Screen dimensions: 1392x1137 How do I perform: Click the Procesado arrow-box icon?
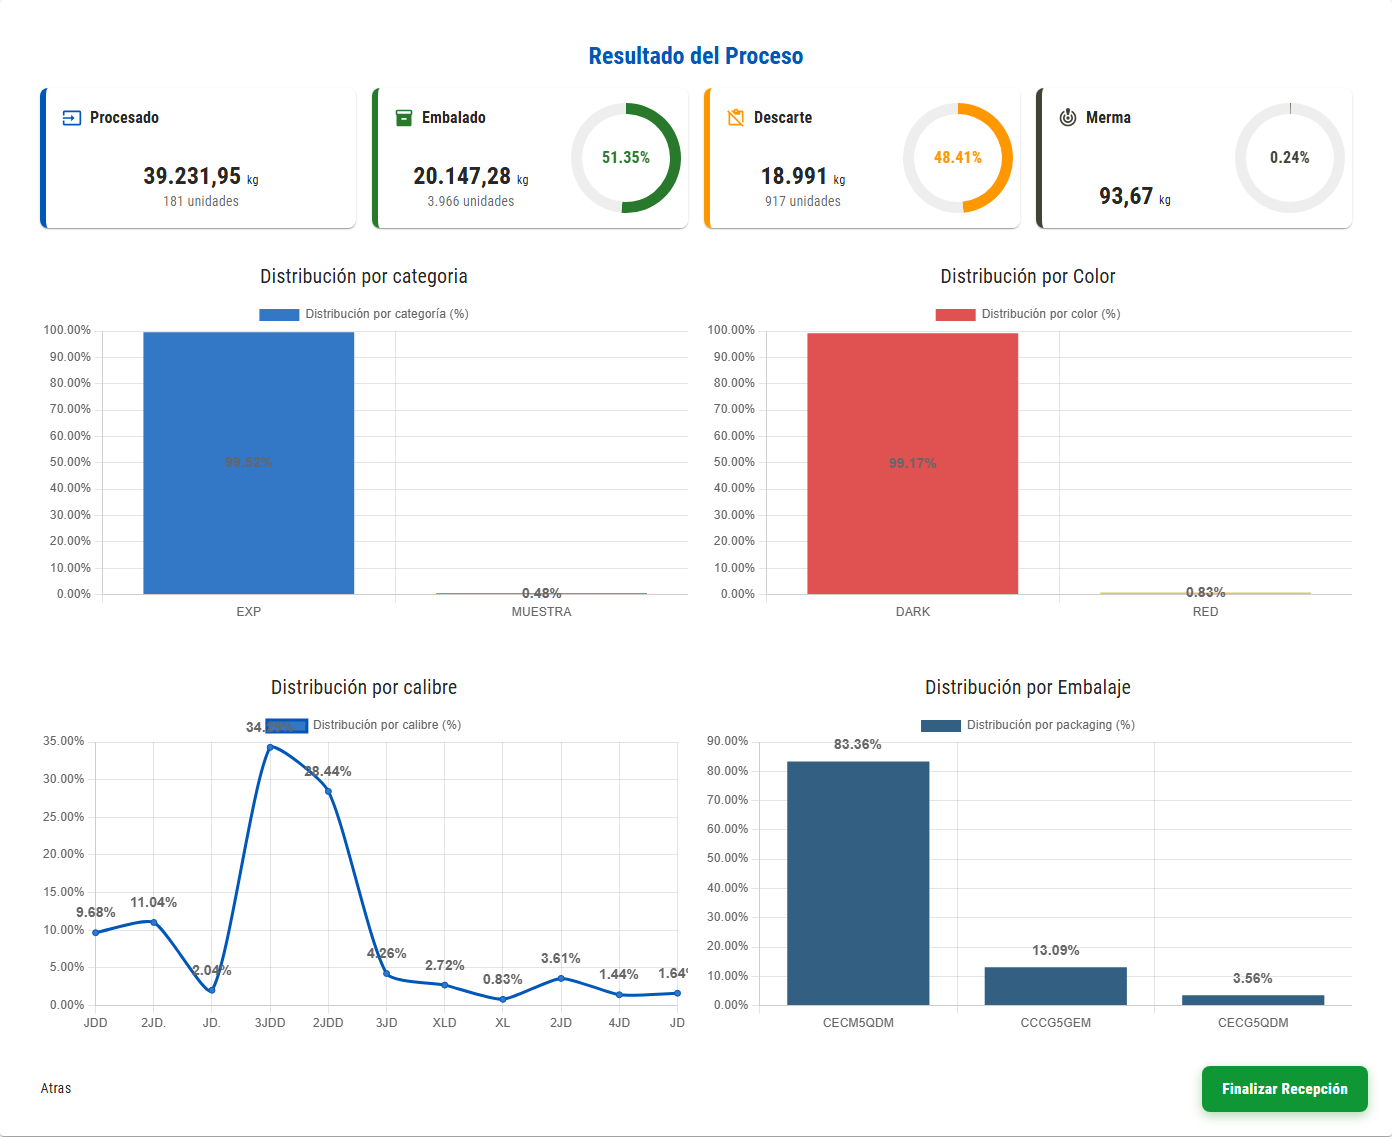pos(71,118)
